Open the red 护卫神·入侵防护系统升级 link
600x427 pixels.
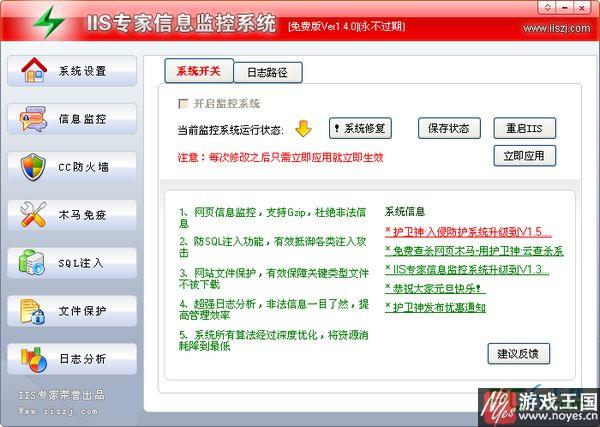[x=468, y=232]
